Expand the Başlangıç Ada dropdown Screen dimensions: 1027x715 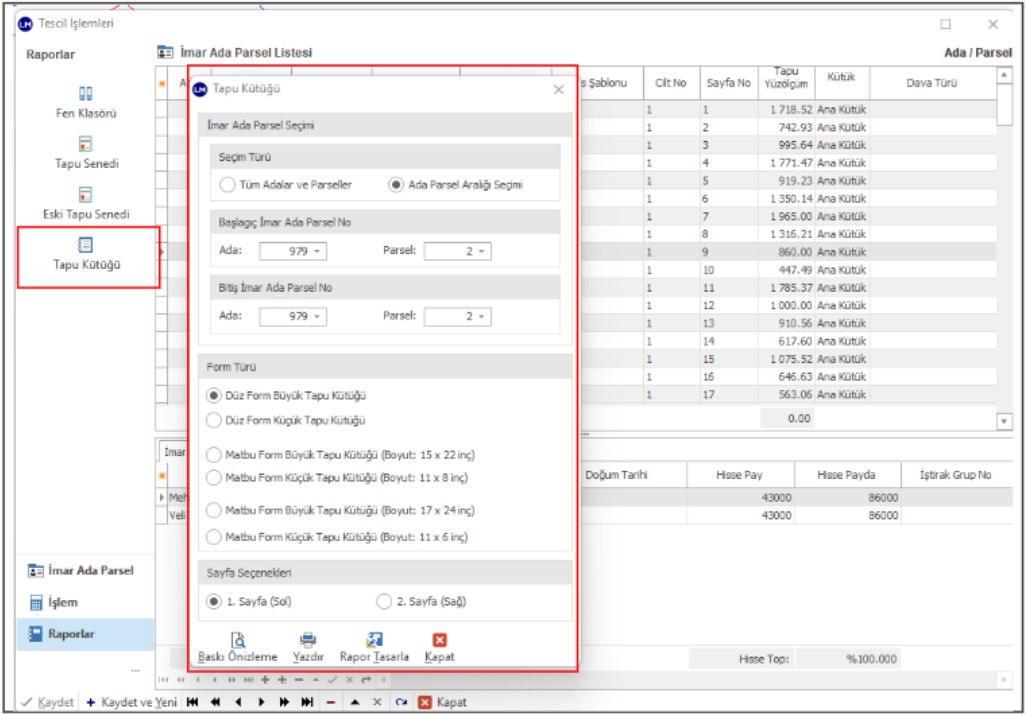[318, 252]
